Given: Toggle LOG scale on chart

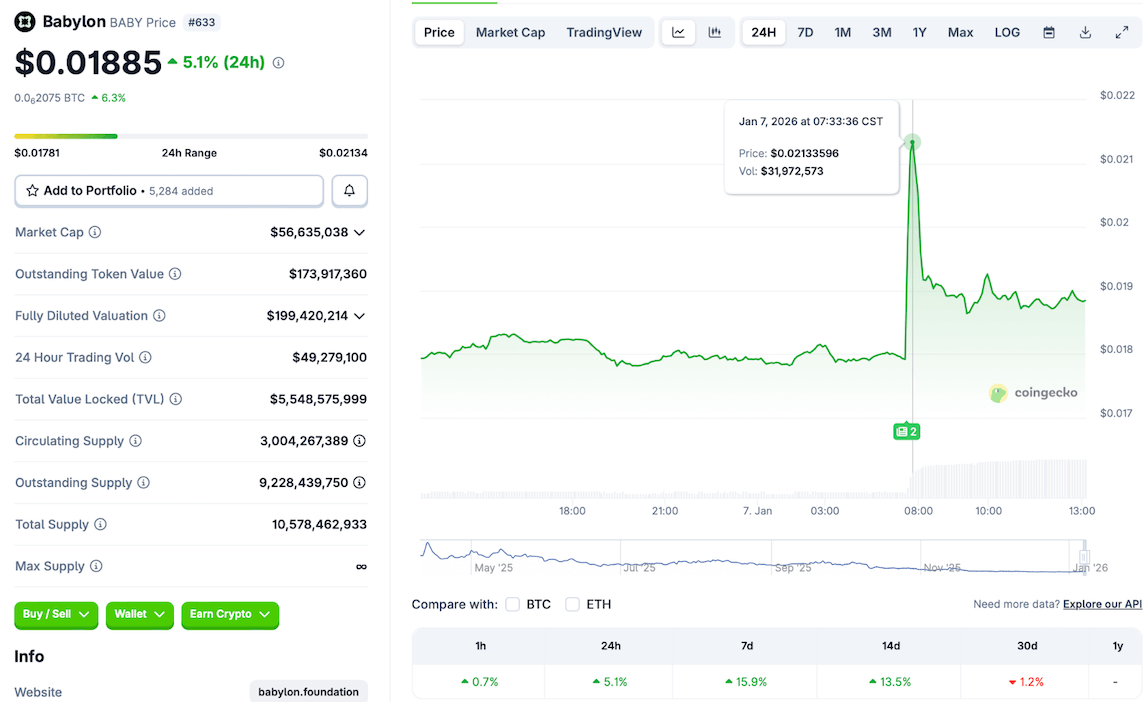Looking at the screenshot, I should (1007, 32).
